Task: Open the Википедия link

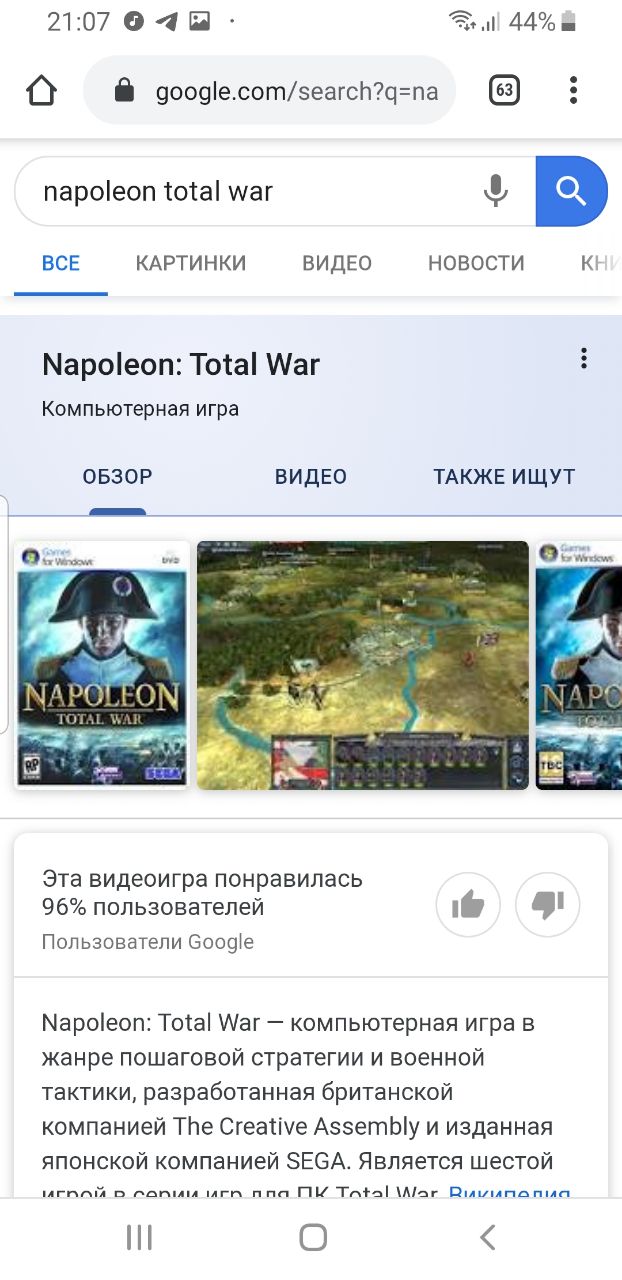Action: [510, 1192]
